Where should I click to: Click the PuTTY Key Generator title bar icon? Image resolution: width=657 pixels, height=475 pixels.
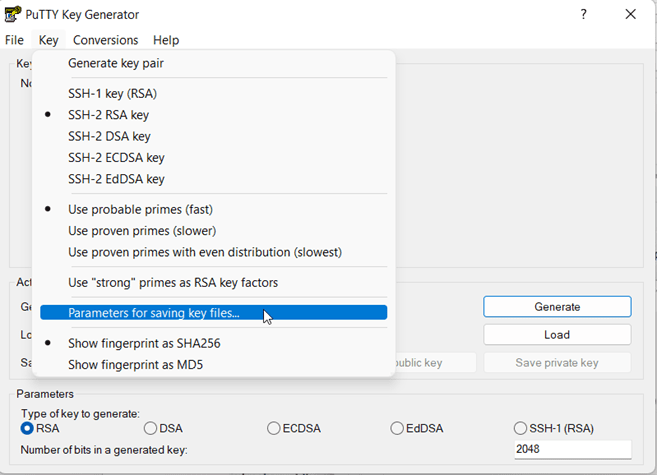(14, 15)
